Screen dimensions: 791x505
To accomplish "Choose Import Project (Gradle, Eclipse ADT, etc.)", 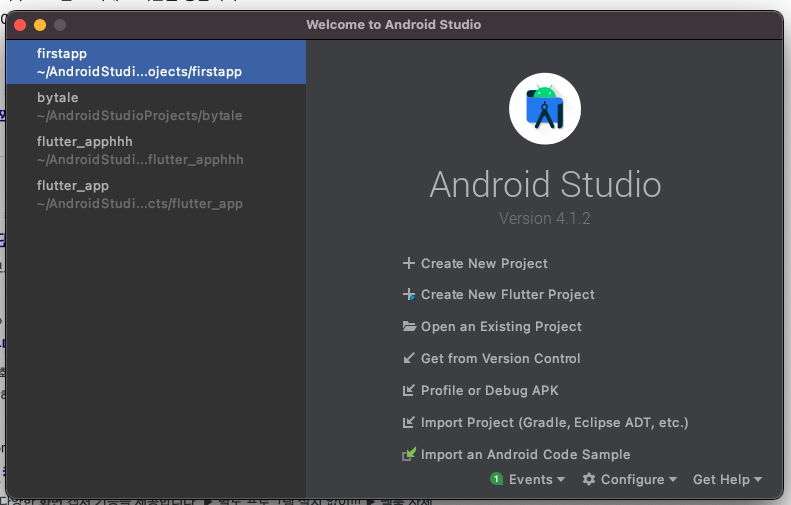I will pyautogui.click(x=554, y=422).
